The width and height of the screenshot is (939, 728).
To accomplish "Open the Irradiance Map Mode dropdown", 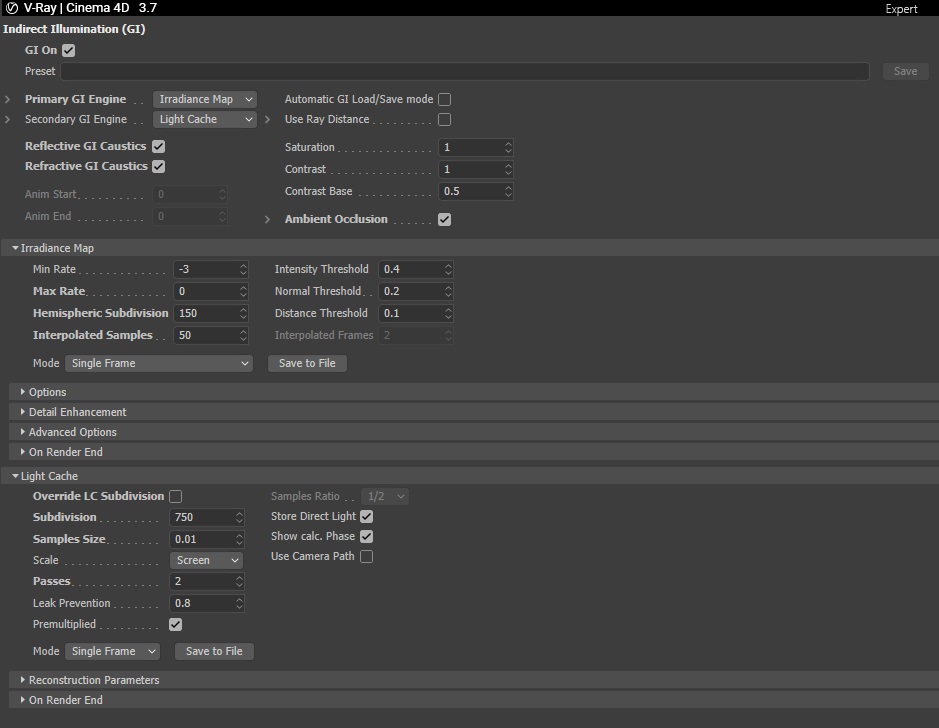I will [159, 363].
